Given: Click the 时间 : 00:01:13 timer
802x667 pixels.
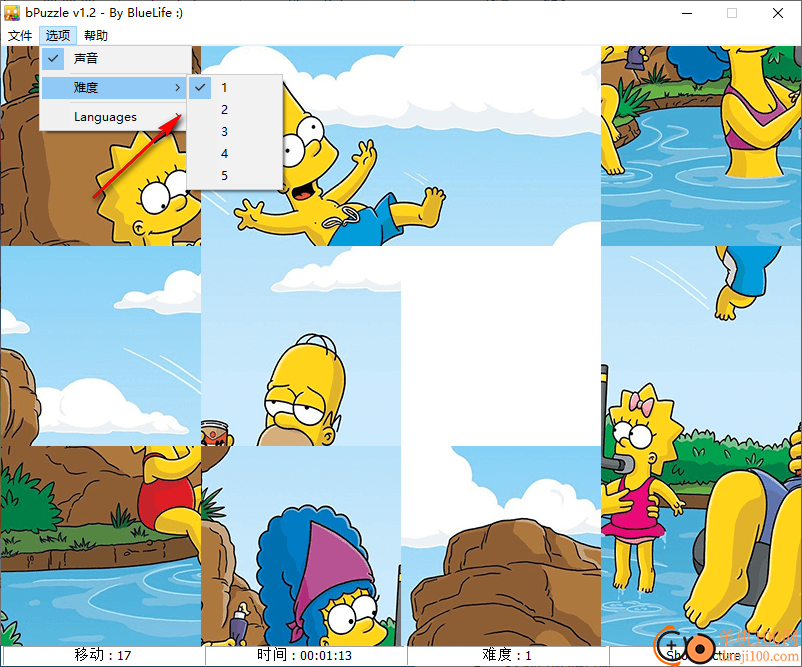Looking at the screenshot, I should pos(305,655).
